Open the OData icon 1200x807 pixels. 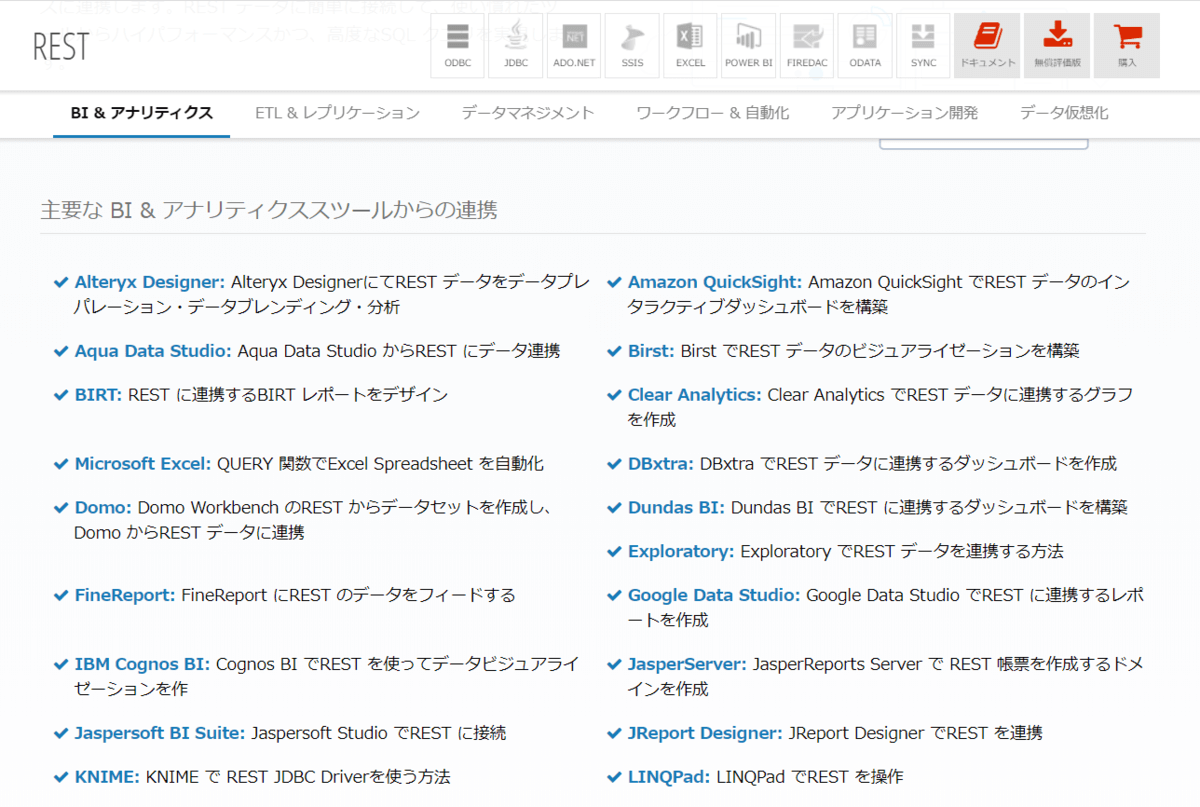point(865,46)
